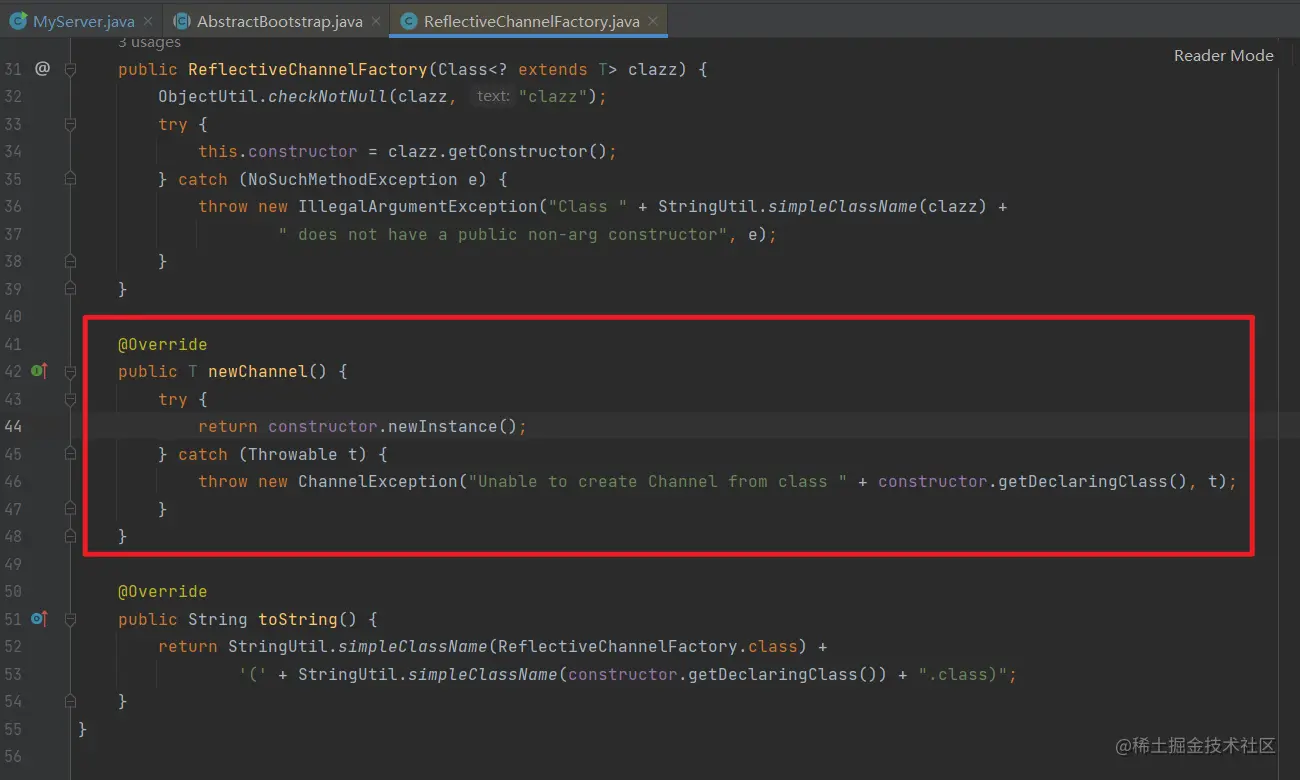Click the AbstractBootstrap.java tab's class file icon
Screen dimensions: 1300x780
[182, 21]
